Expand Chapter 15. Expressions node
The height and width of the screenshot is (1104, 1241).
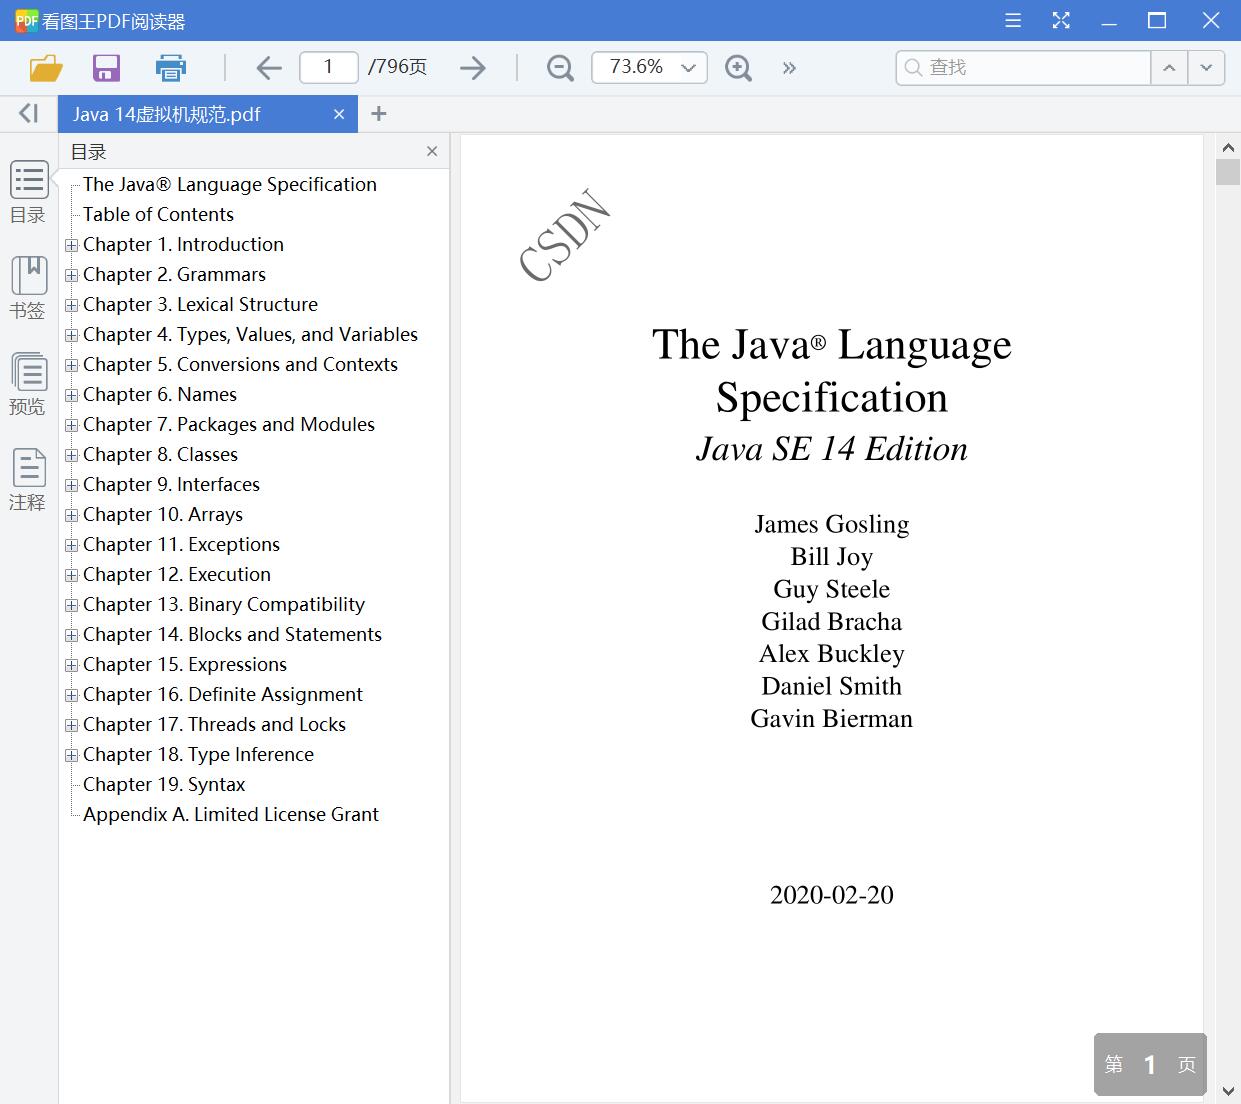click(x=71, y=665)
